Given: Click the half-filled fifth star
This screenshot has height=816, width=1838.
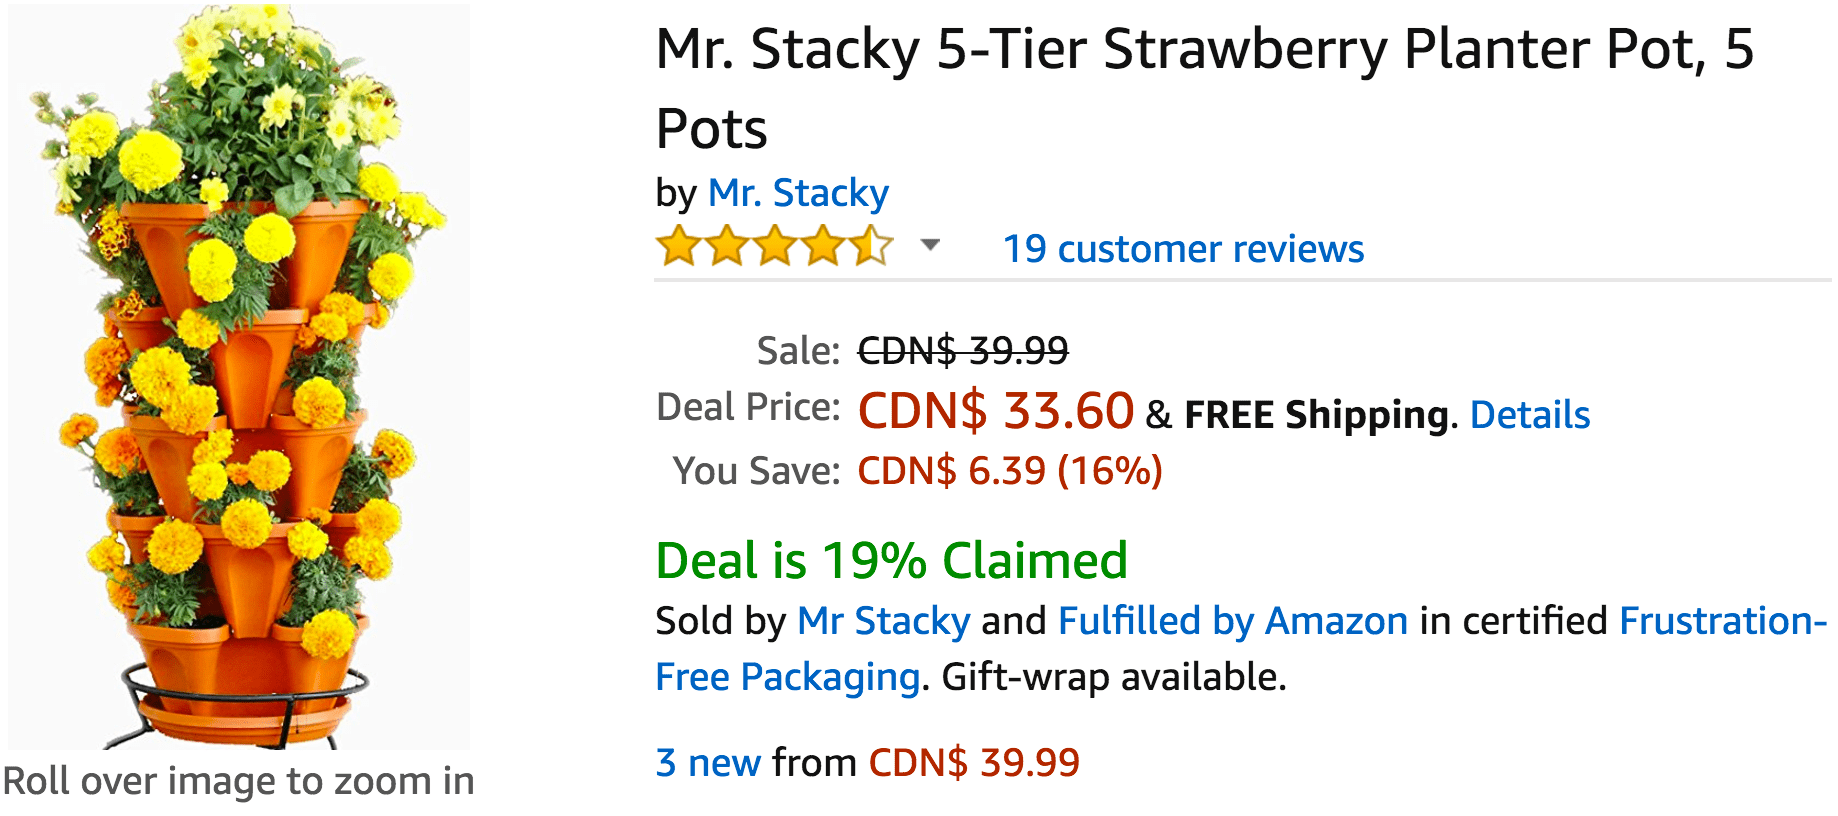Looking at the screenshot, I should 872,246.
